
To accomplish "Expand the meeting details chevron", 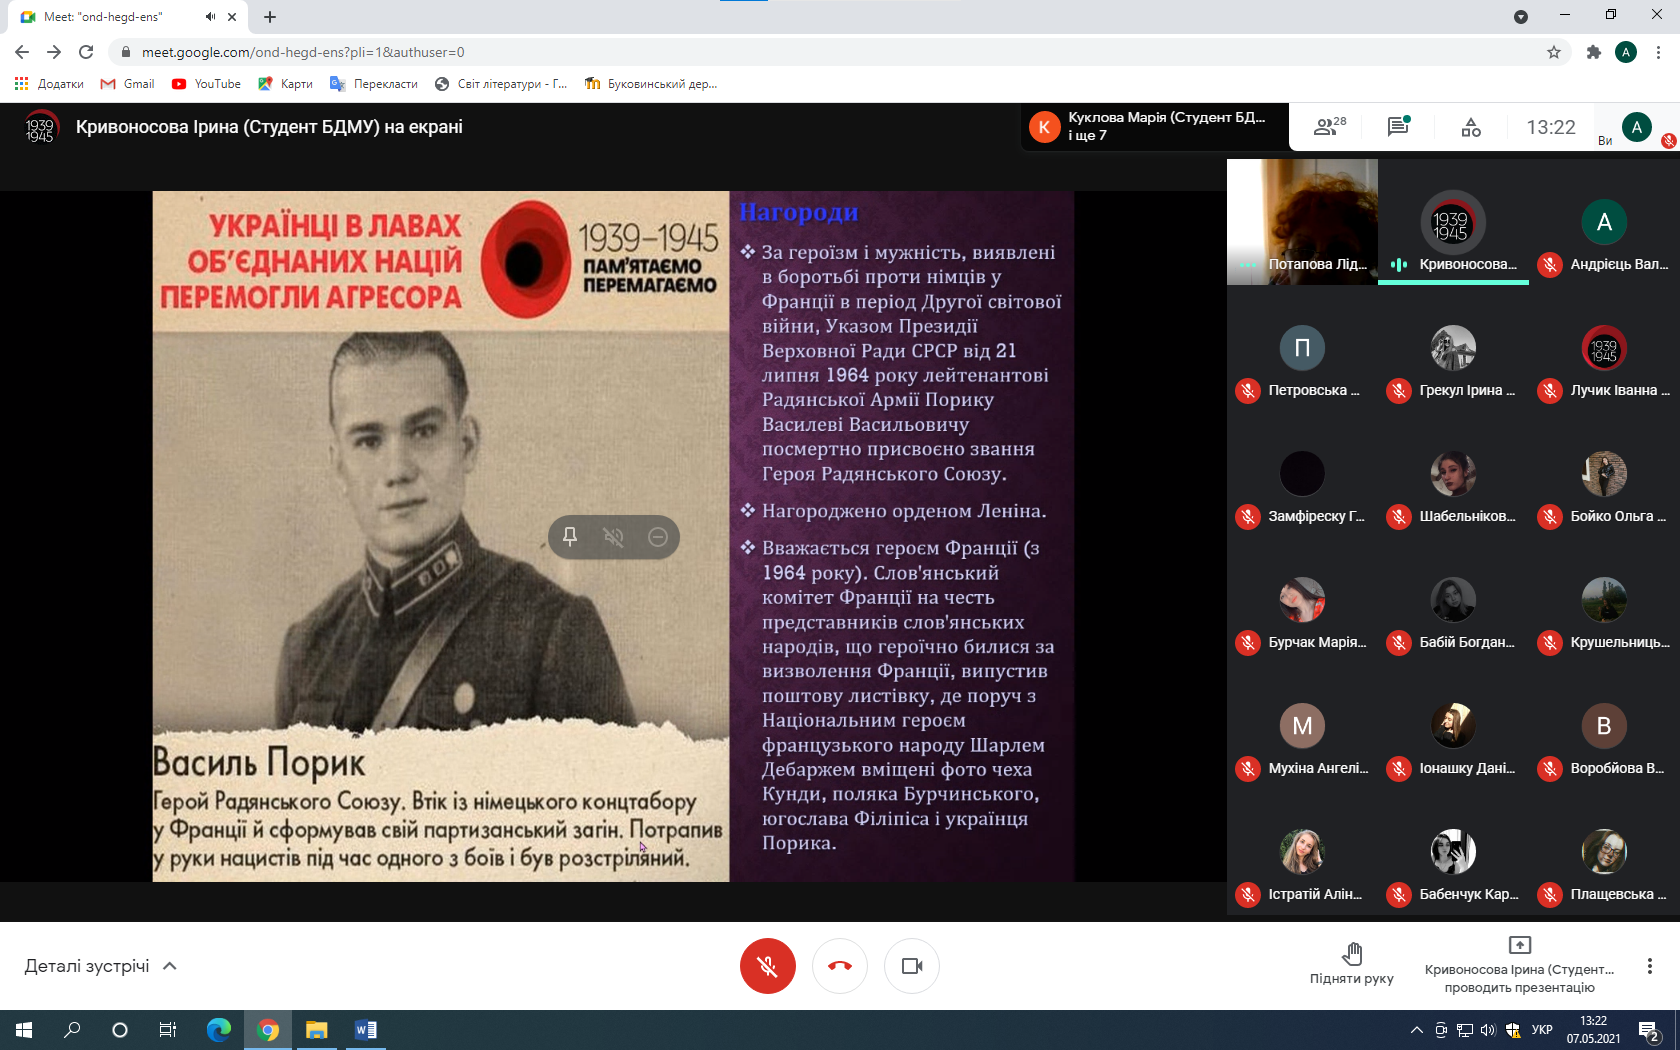I will click(x=170, y=966).
